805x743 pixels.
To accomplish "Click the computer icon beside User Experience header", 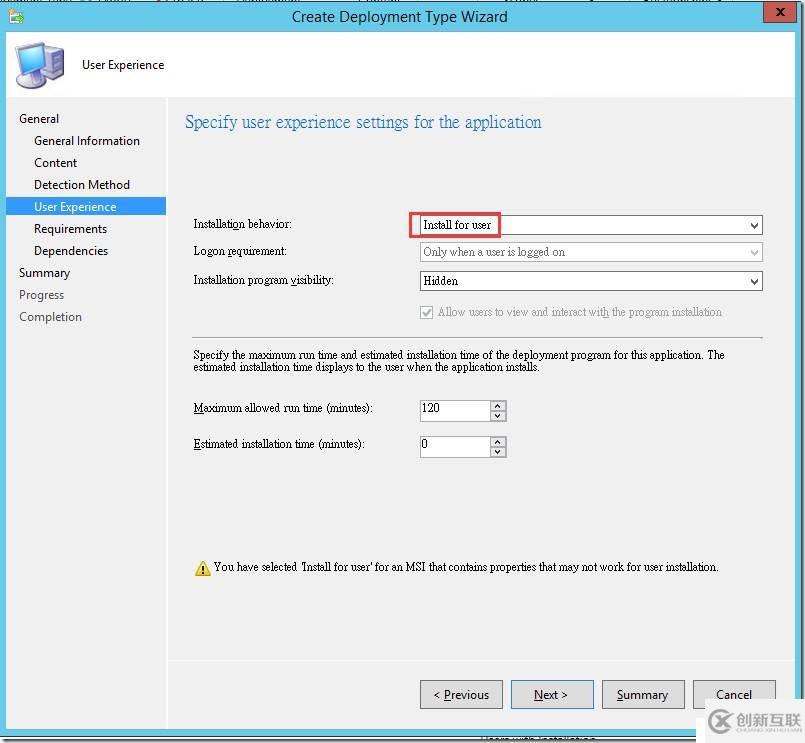I will tap(40, 65).
